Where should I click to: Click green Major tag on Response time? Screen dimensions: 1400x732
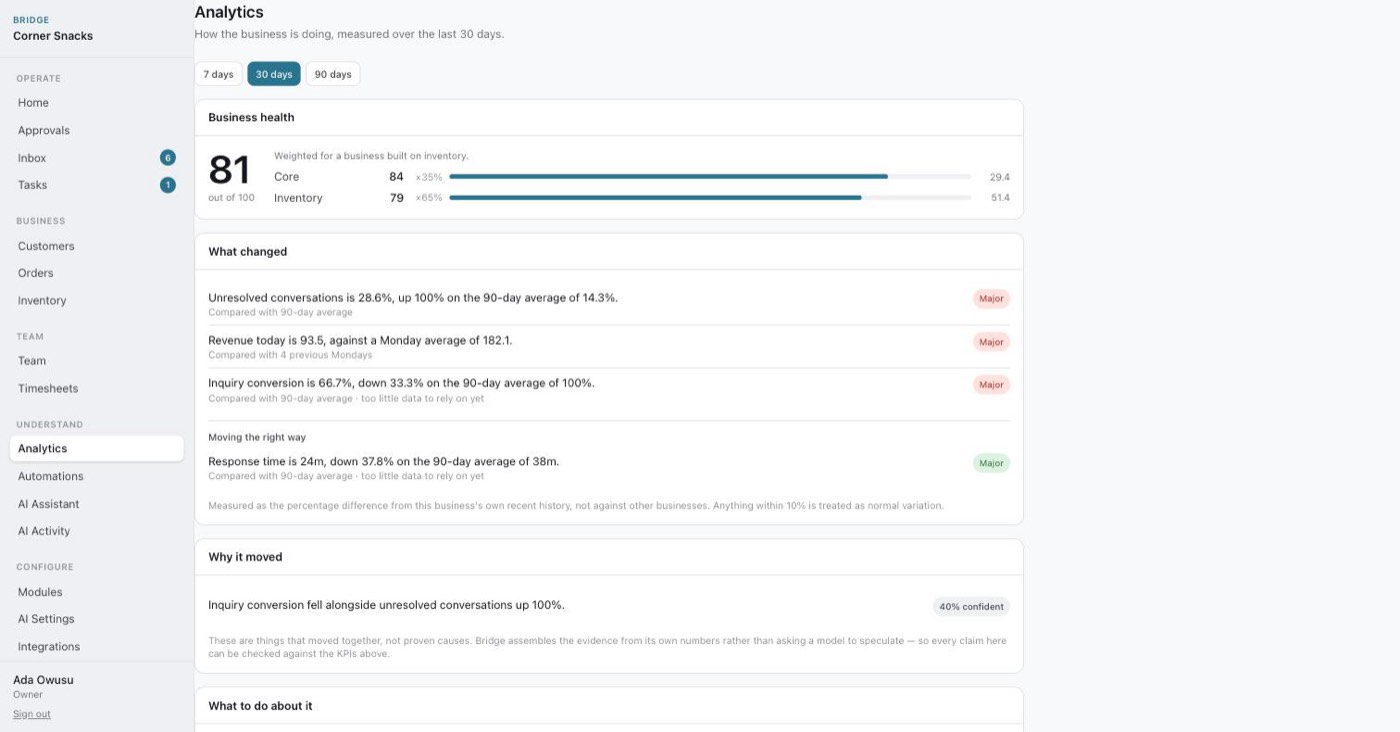click(x=991, y=463)
